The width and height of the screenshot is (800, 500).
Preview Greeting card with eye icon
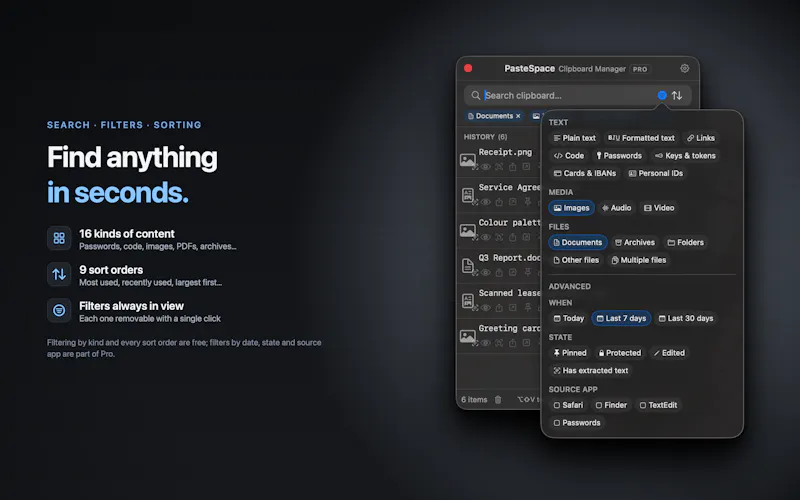tap(486, 343)
